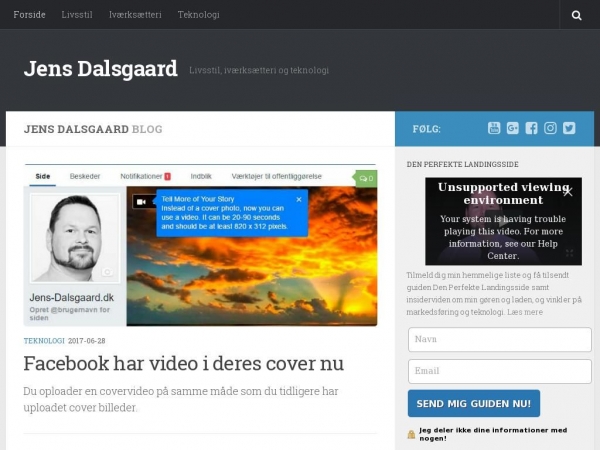Click the FØLG: label
This screenshot has height=450, width=600.
pyautogui.click(x=427, y=129)
